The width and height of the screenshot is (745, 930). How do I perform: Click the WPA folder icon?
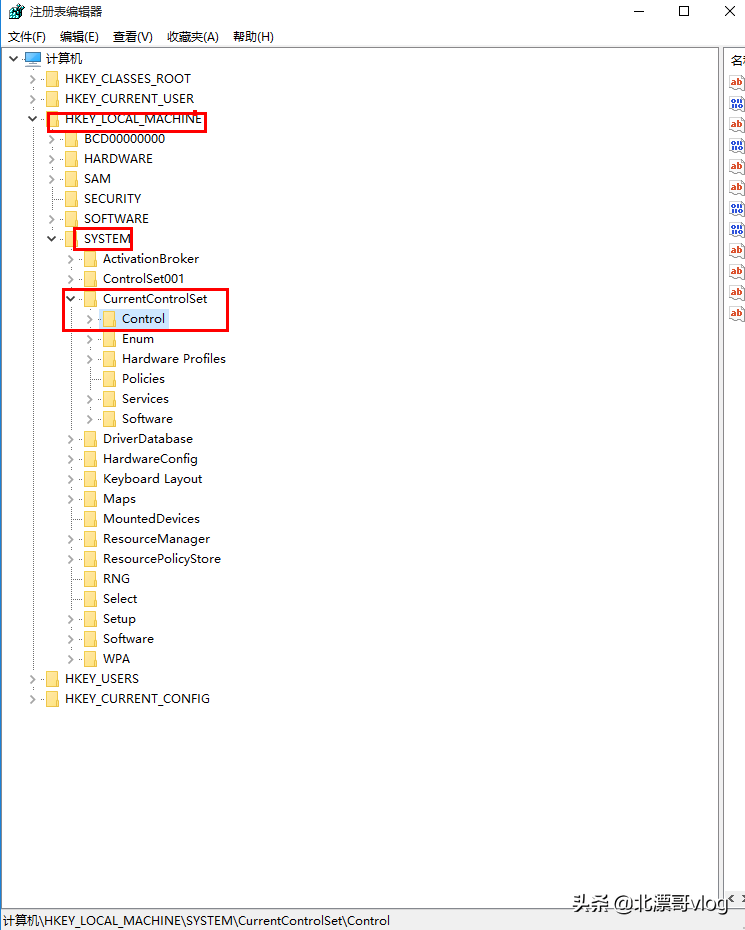[x=91, y=659]
